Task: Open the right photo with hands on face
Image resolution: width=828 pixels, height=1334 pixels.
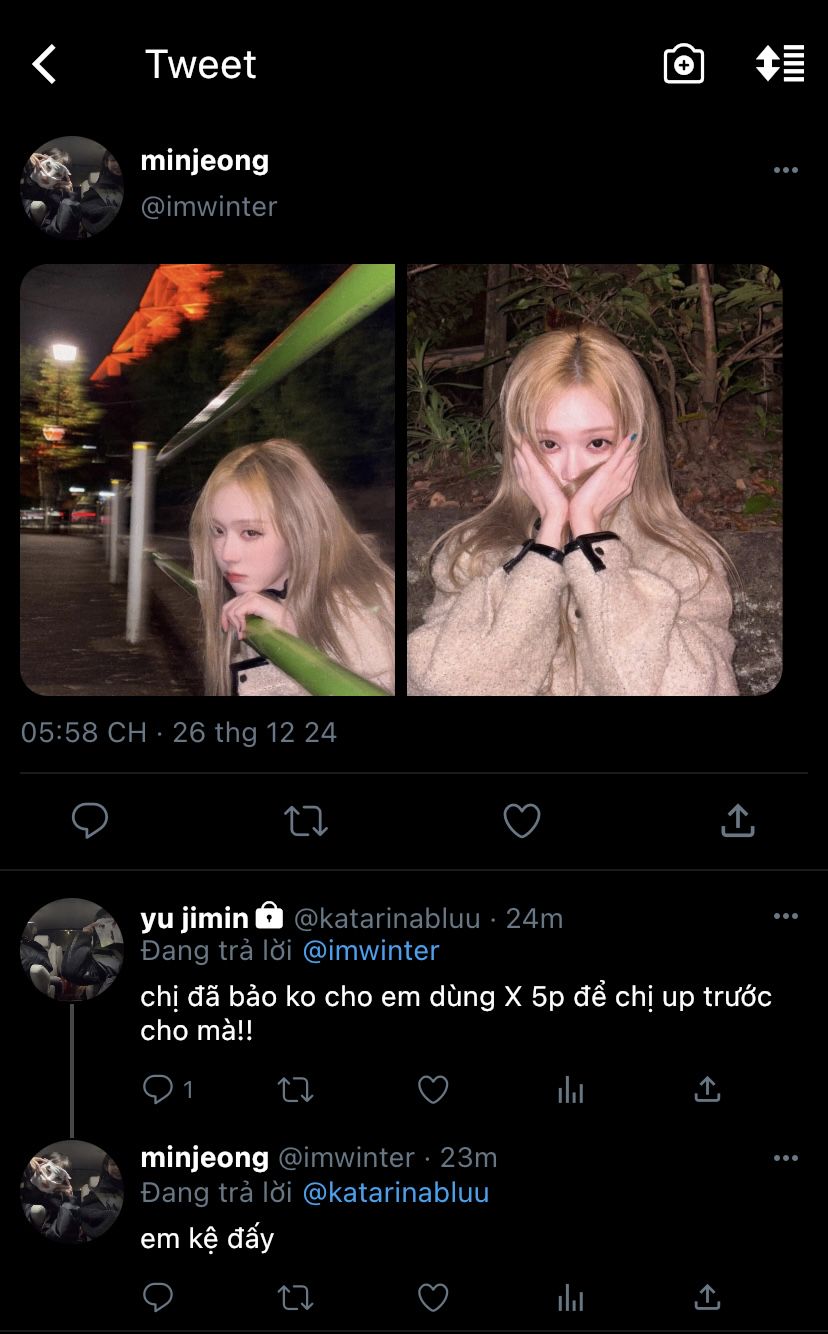Action: coord(595,479)
